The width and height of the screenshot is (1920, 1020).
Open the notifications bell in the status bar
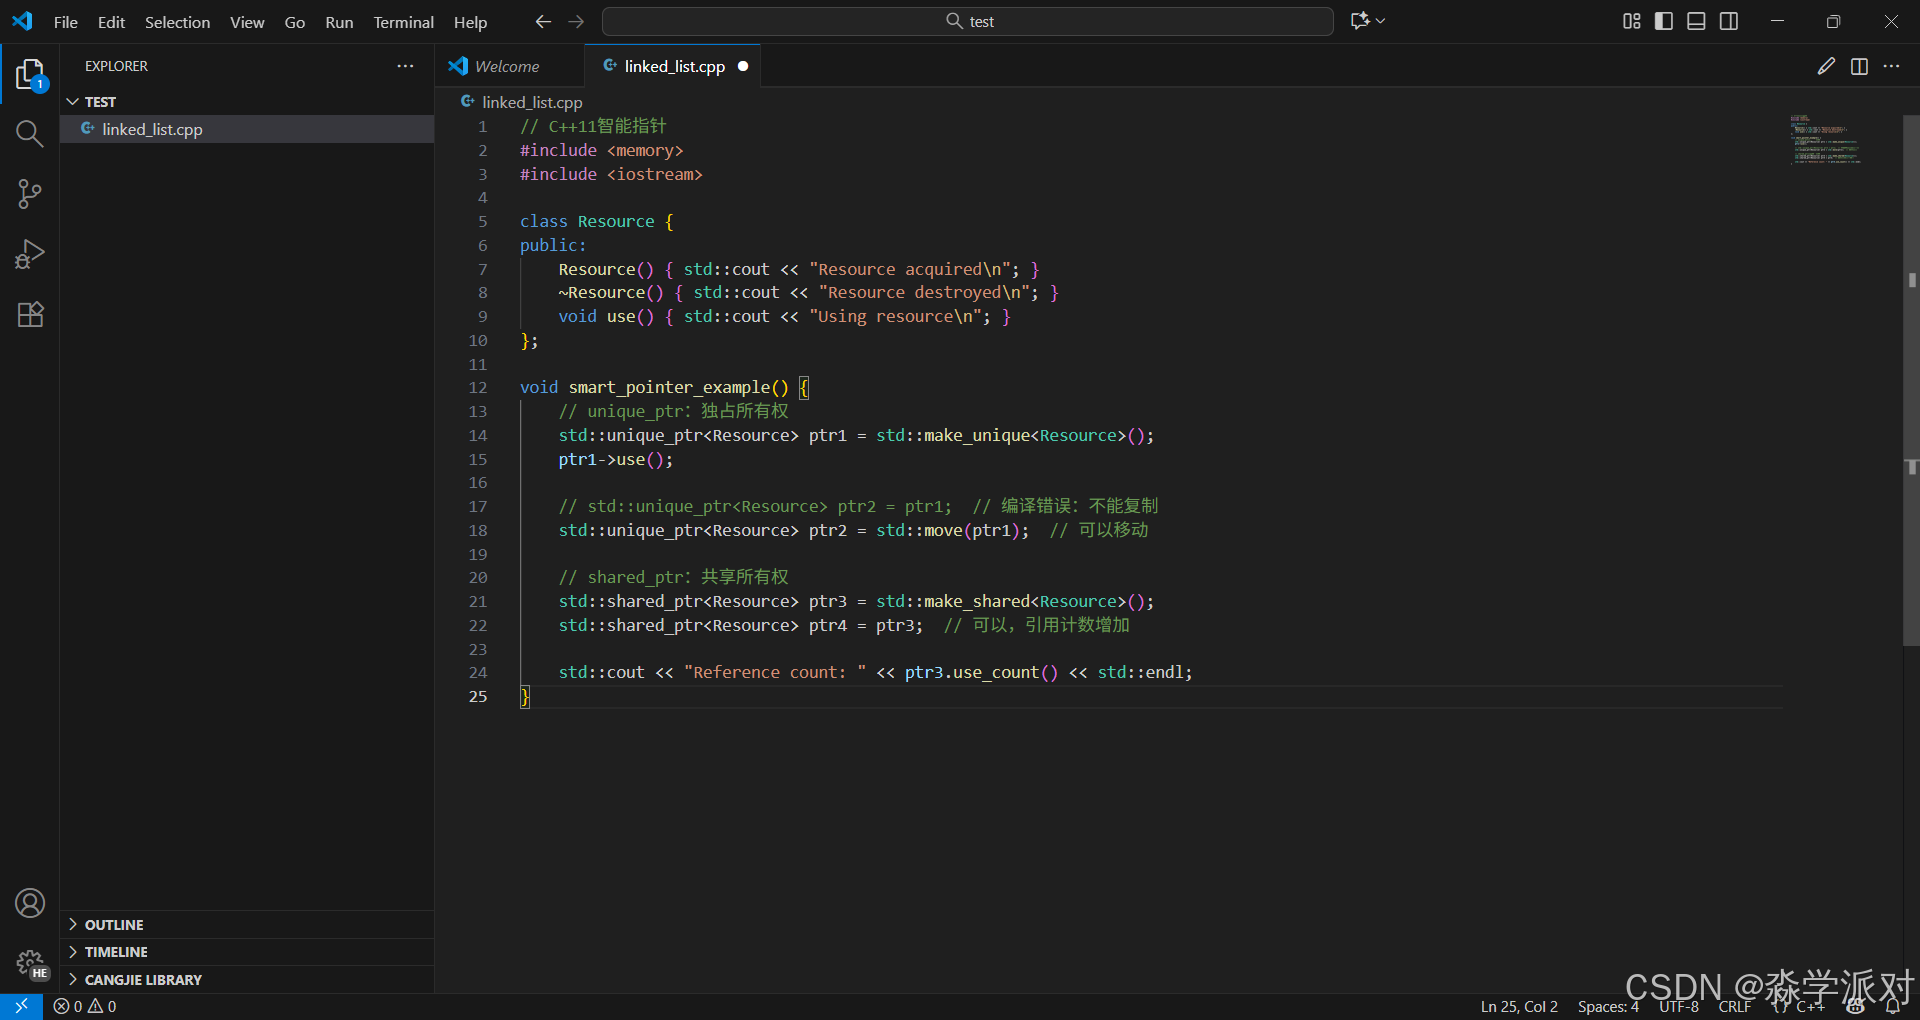pos(1893,1007)
